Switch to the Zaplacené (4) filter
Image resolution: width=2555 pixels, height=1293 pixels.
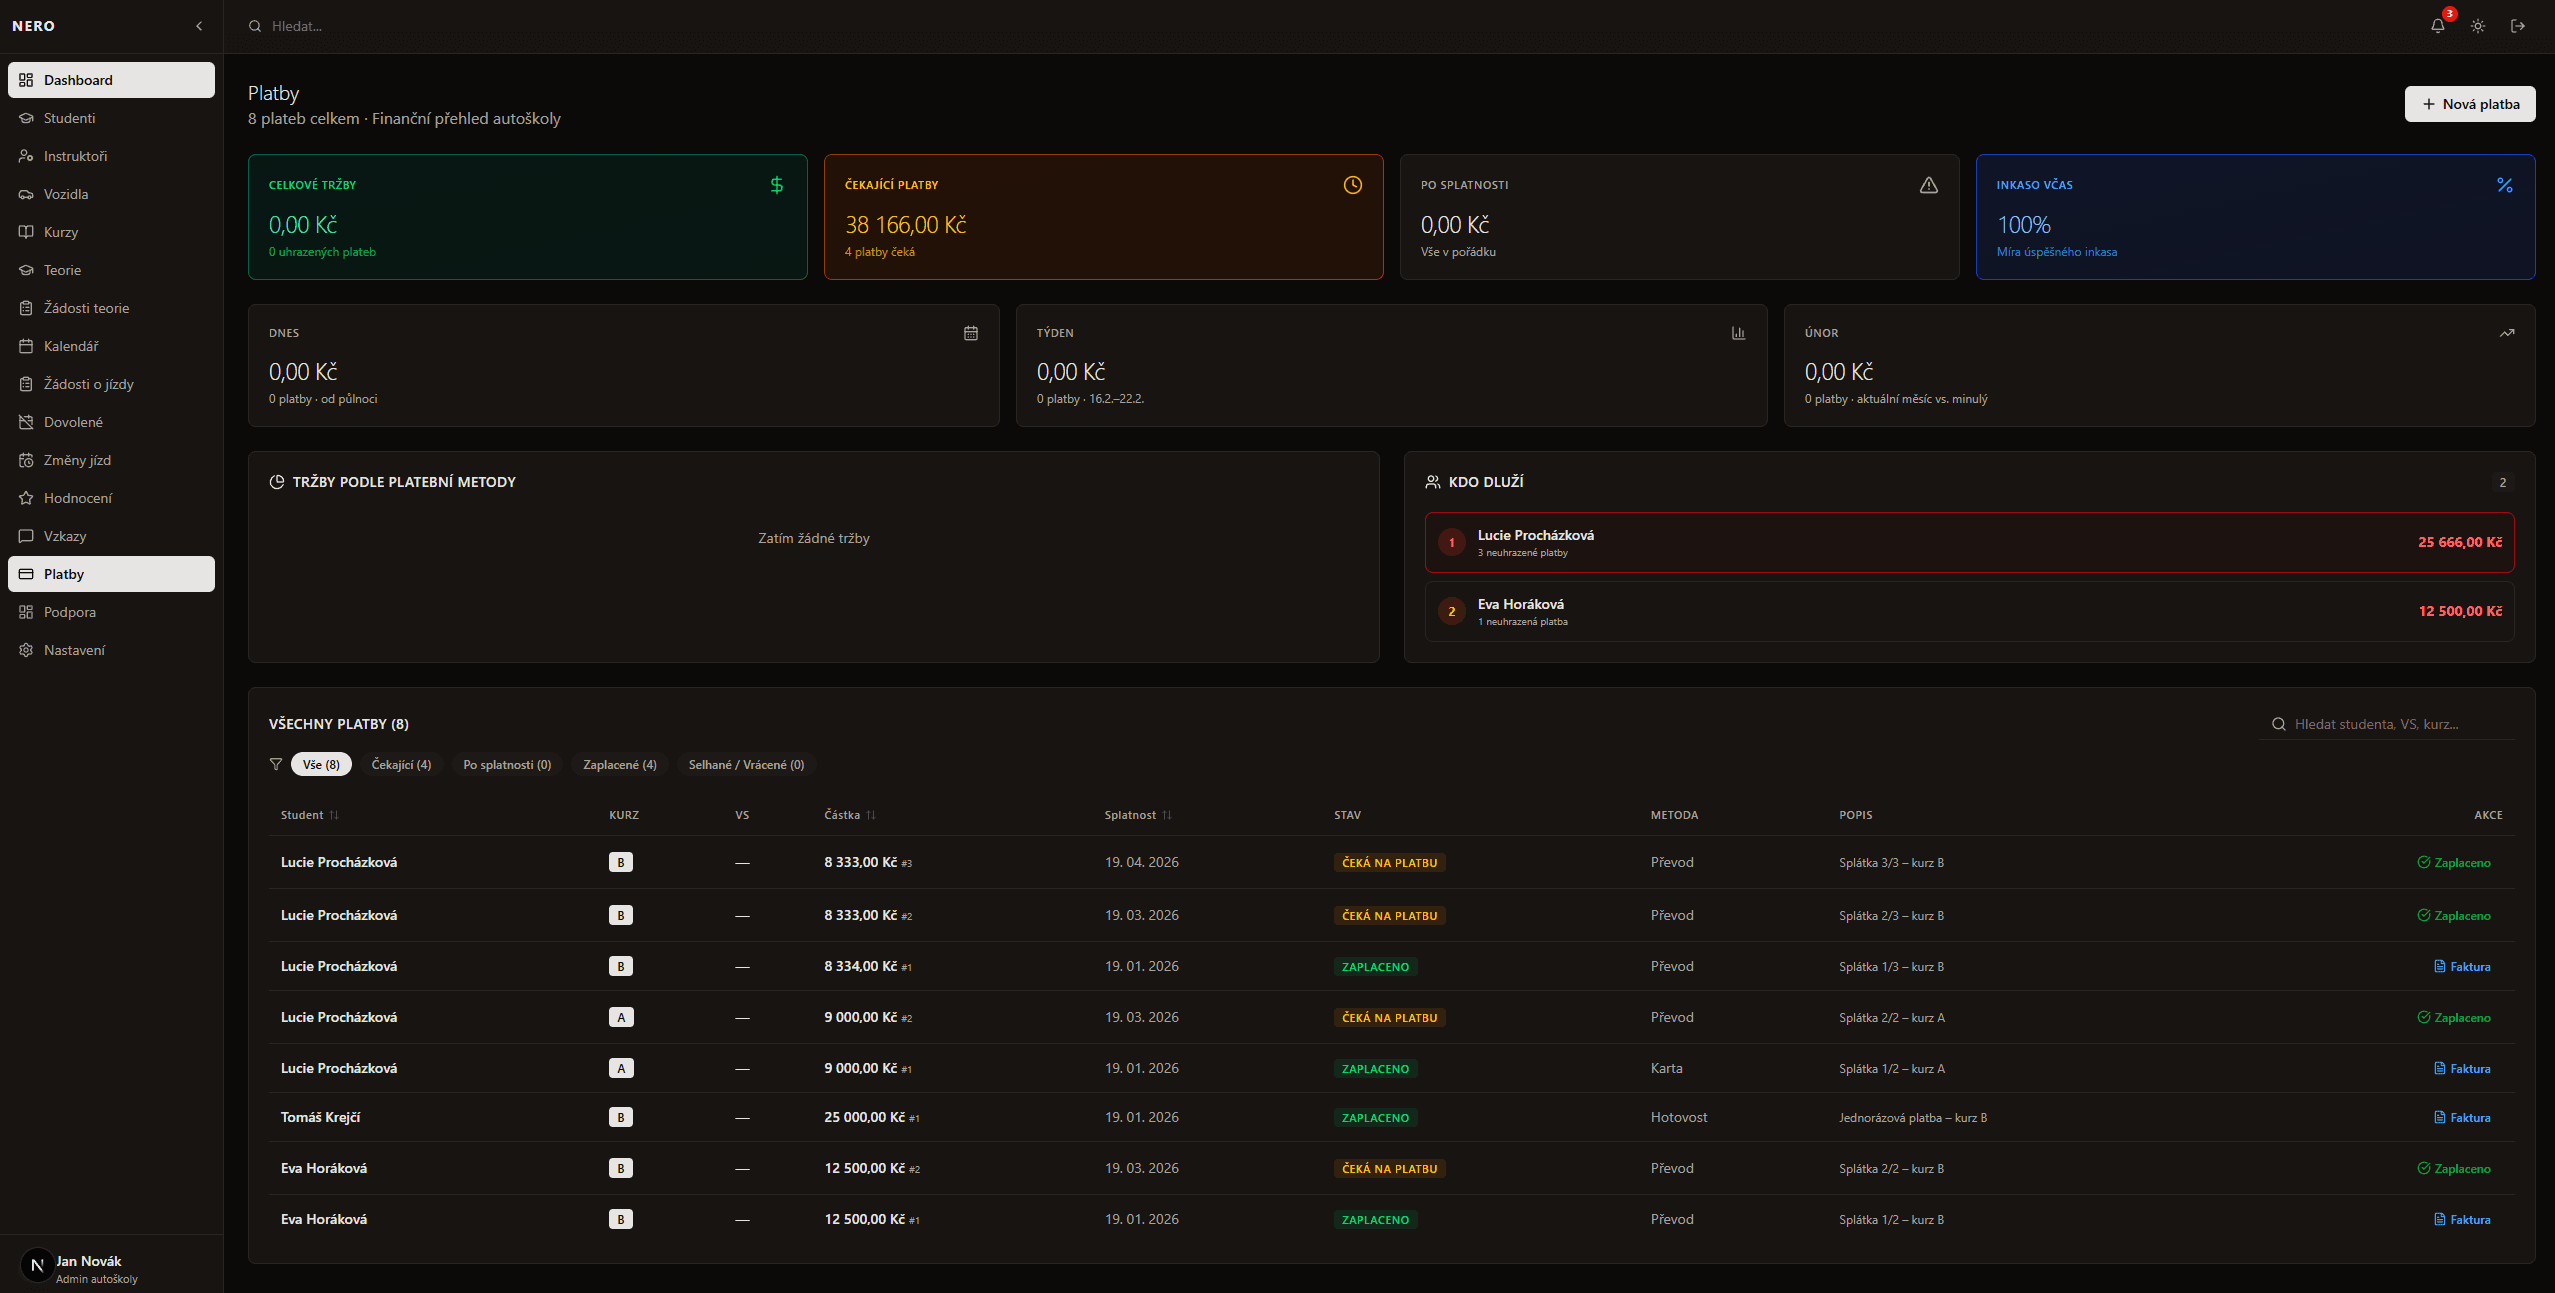coord(619,764)
